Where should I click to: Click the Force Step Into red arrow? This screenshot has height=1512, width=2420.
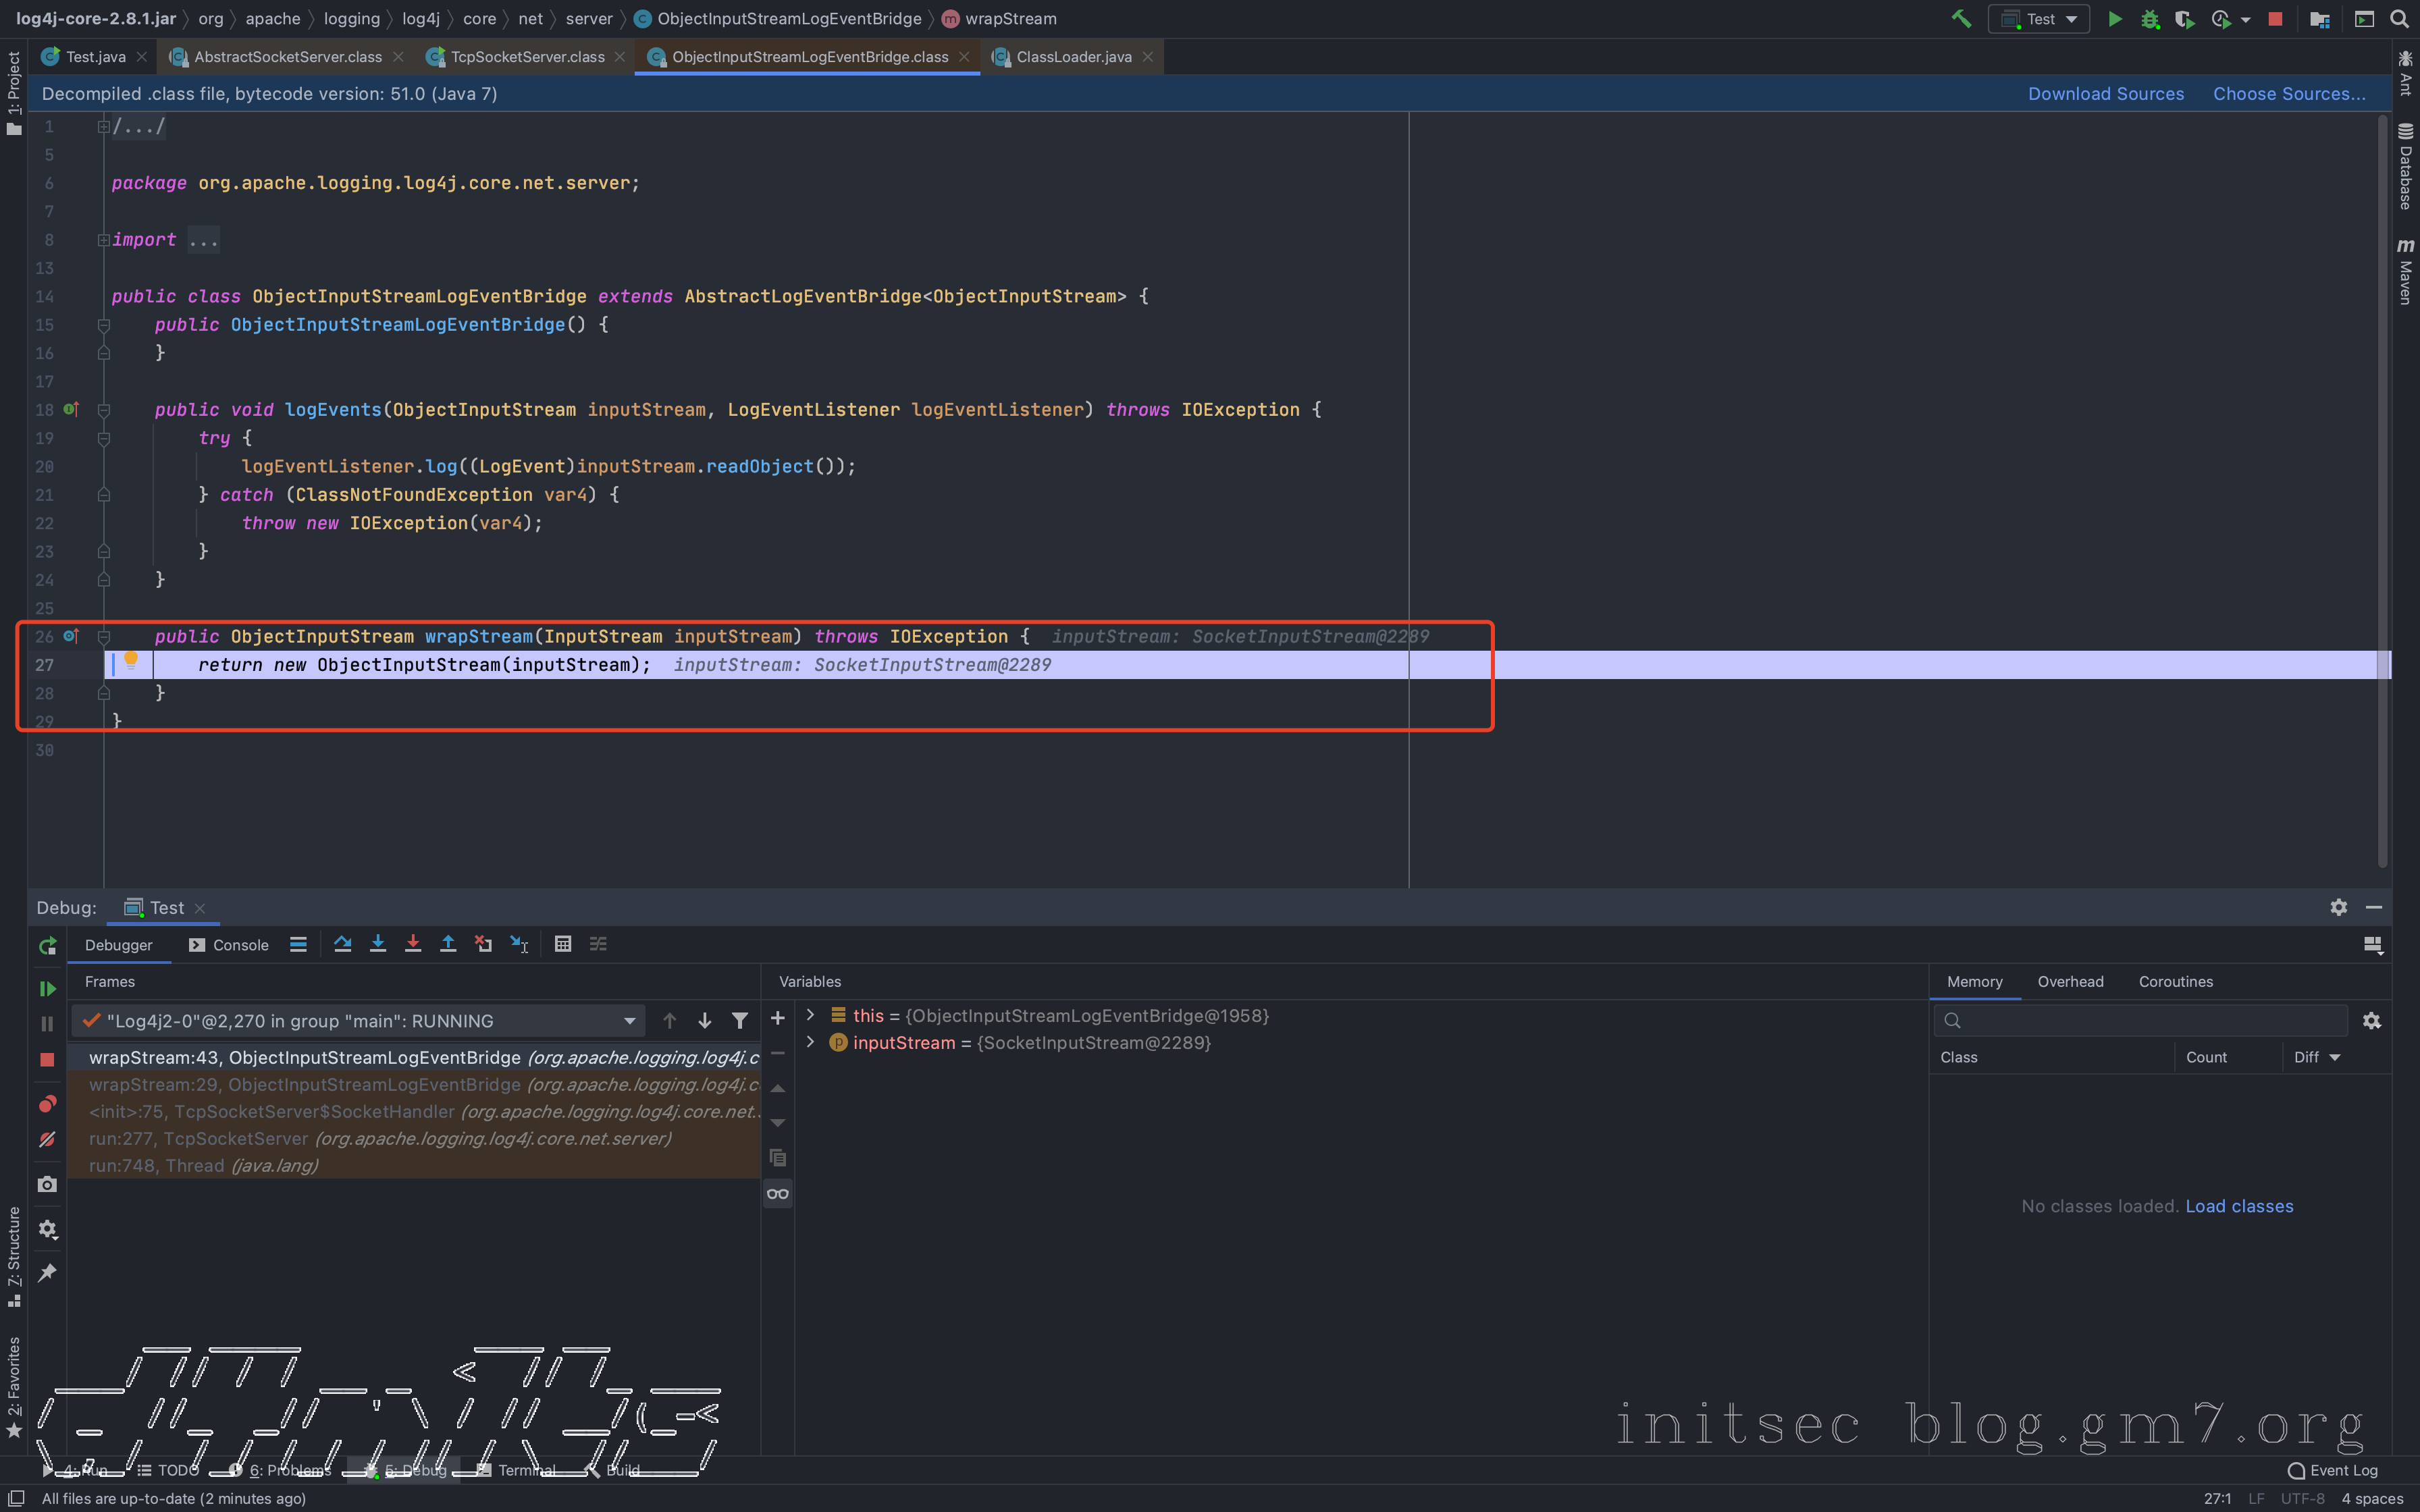[x=413, y=944]
